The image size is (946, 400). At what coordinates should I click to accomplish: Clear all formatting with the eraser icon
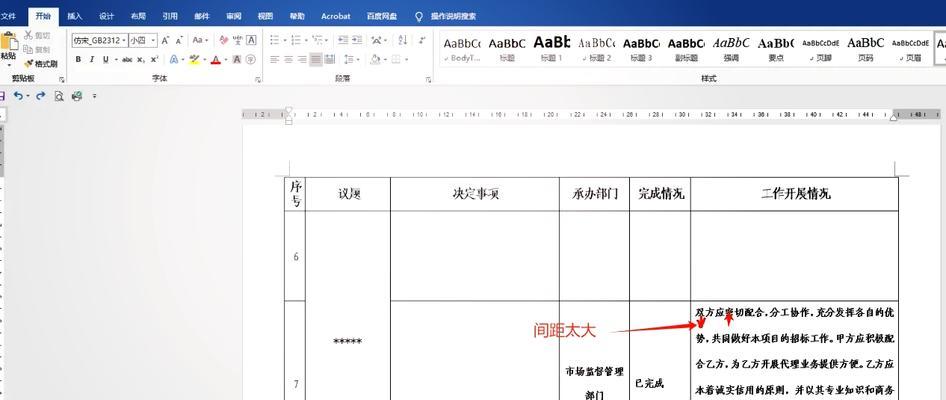(224, 40)
